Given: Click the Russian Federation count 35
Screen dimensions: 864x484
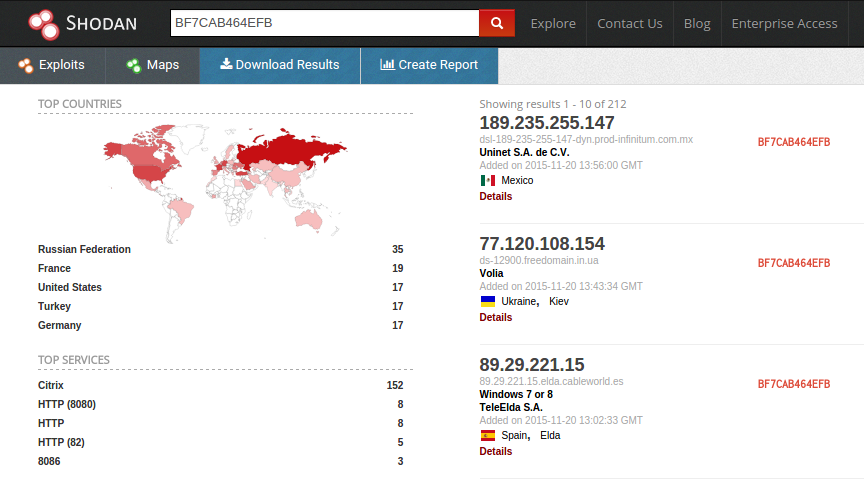Looking at the screenshot, I should pyautogui.click(x=398, y=249).
